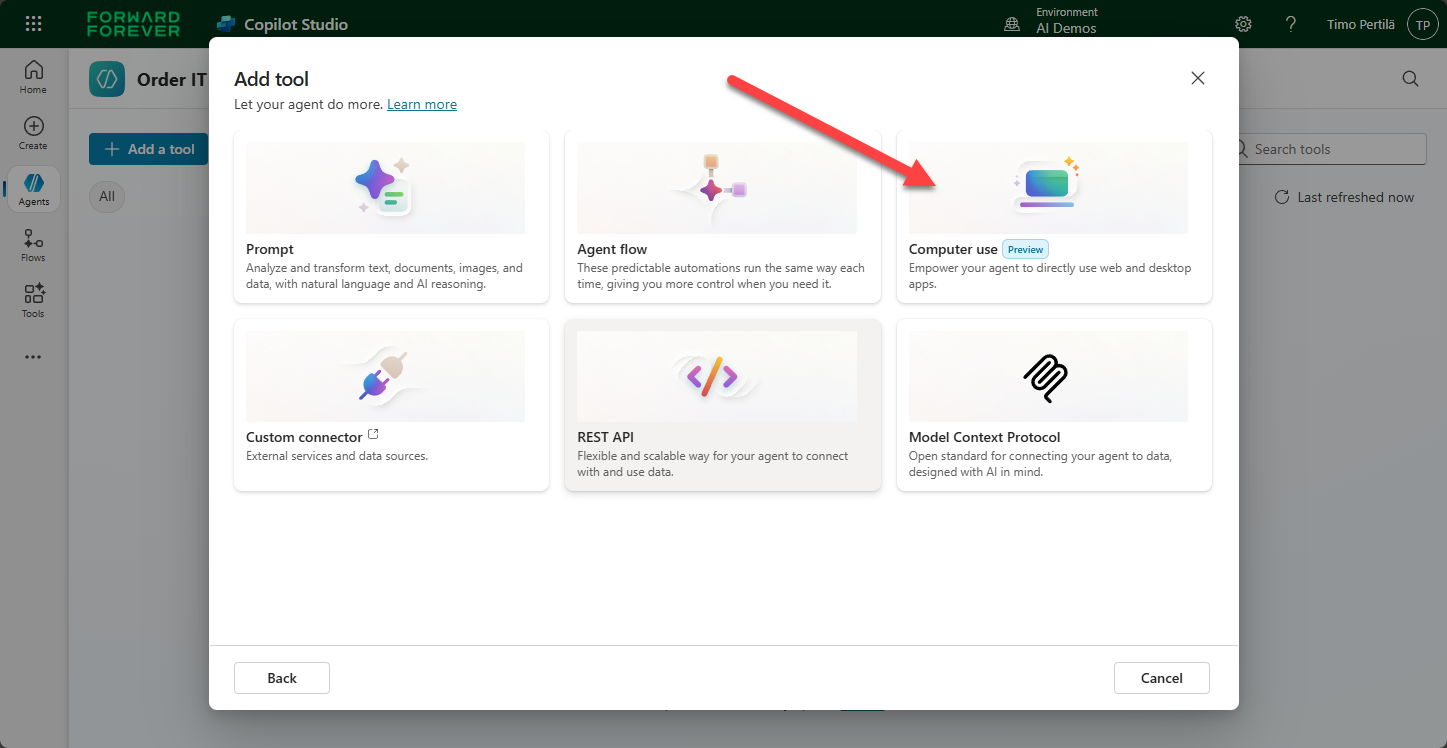Open the TP user account avatar

(x=1422, y=24)
